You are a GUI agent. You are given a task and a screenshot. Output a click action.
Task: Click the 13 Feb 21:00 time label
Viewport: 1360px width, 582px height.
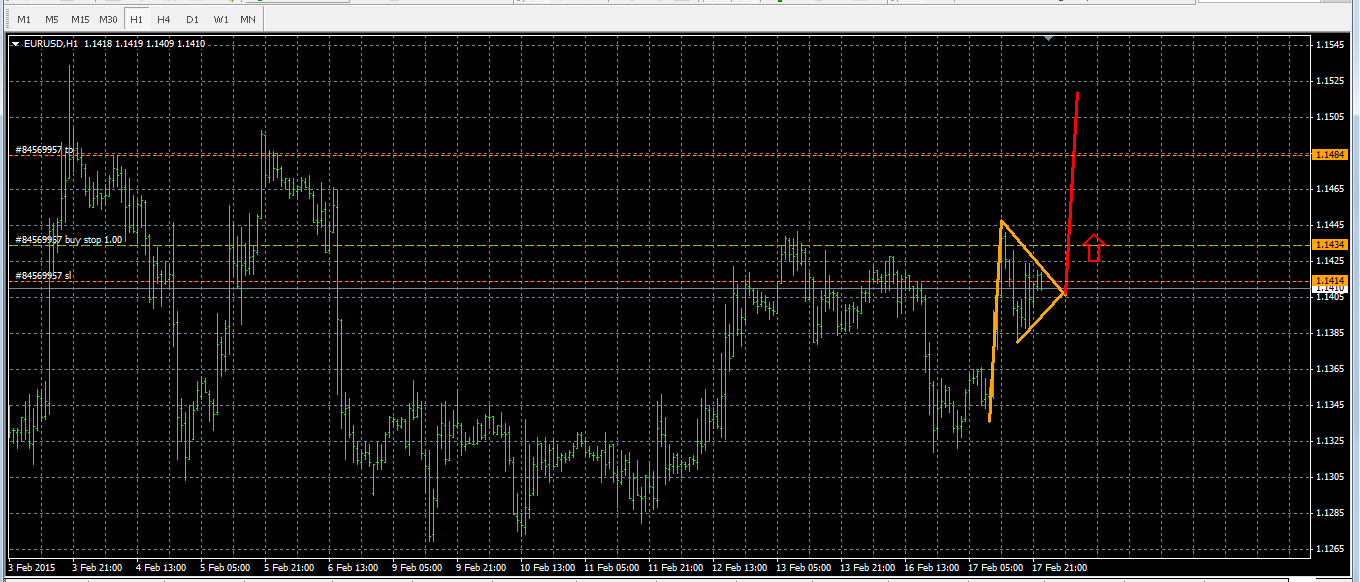(867, 567)
